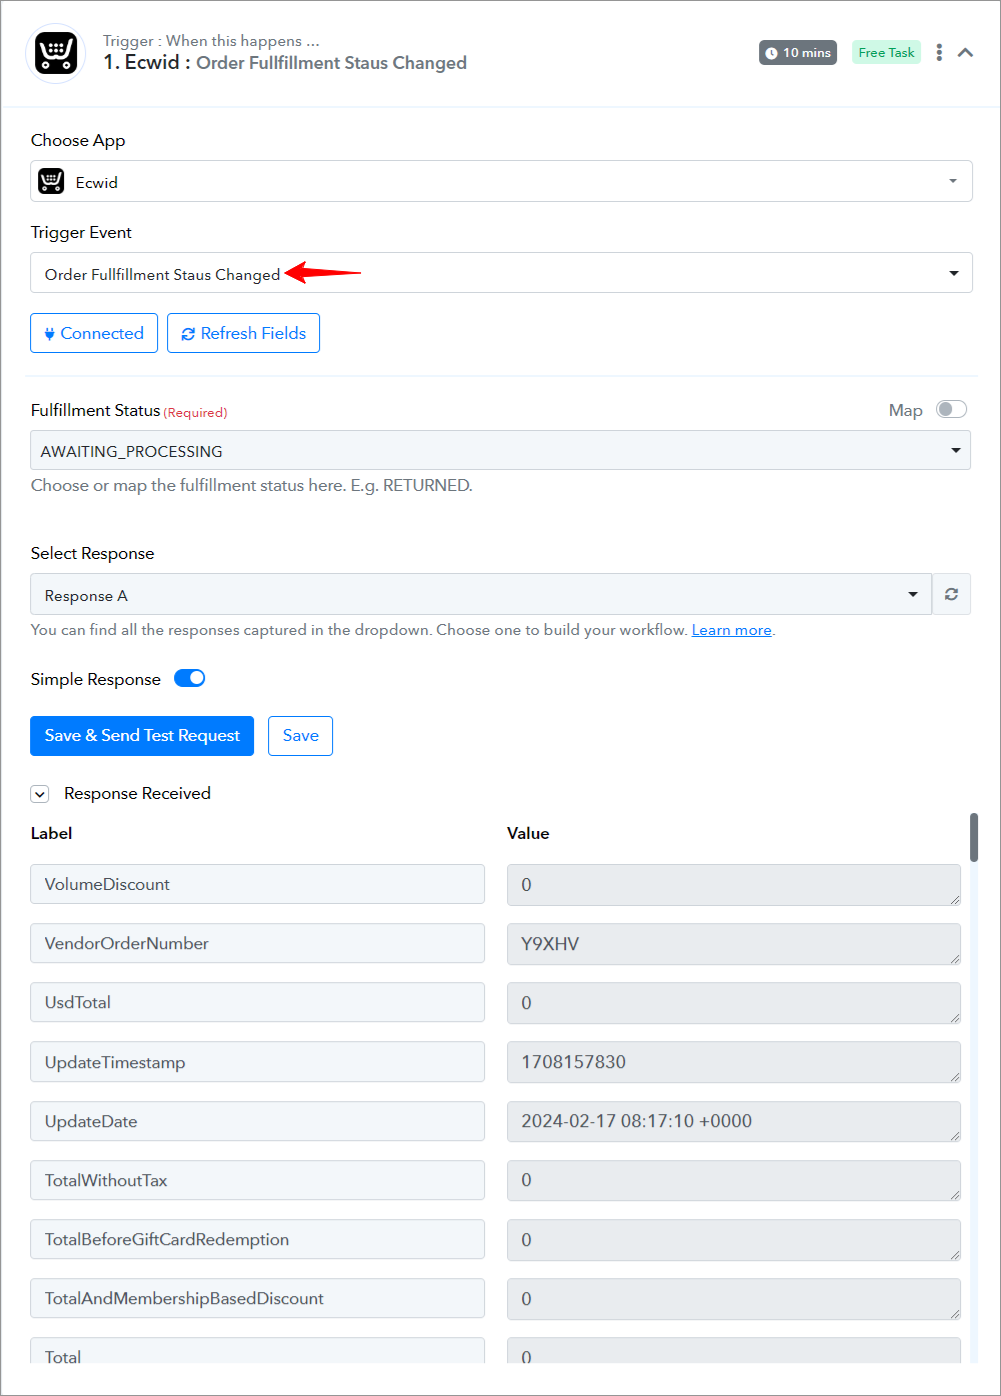Screen dimensions: 1001x1396
Task: Click the refresh icon beside Response A
Action: 951,594
